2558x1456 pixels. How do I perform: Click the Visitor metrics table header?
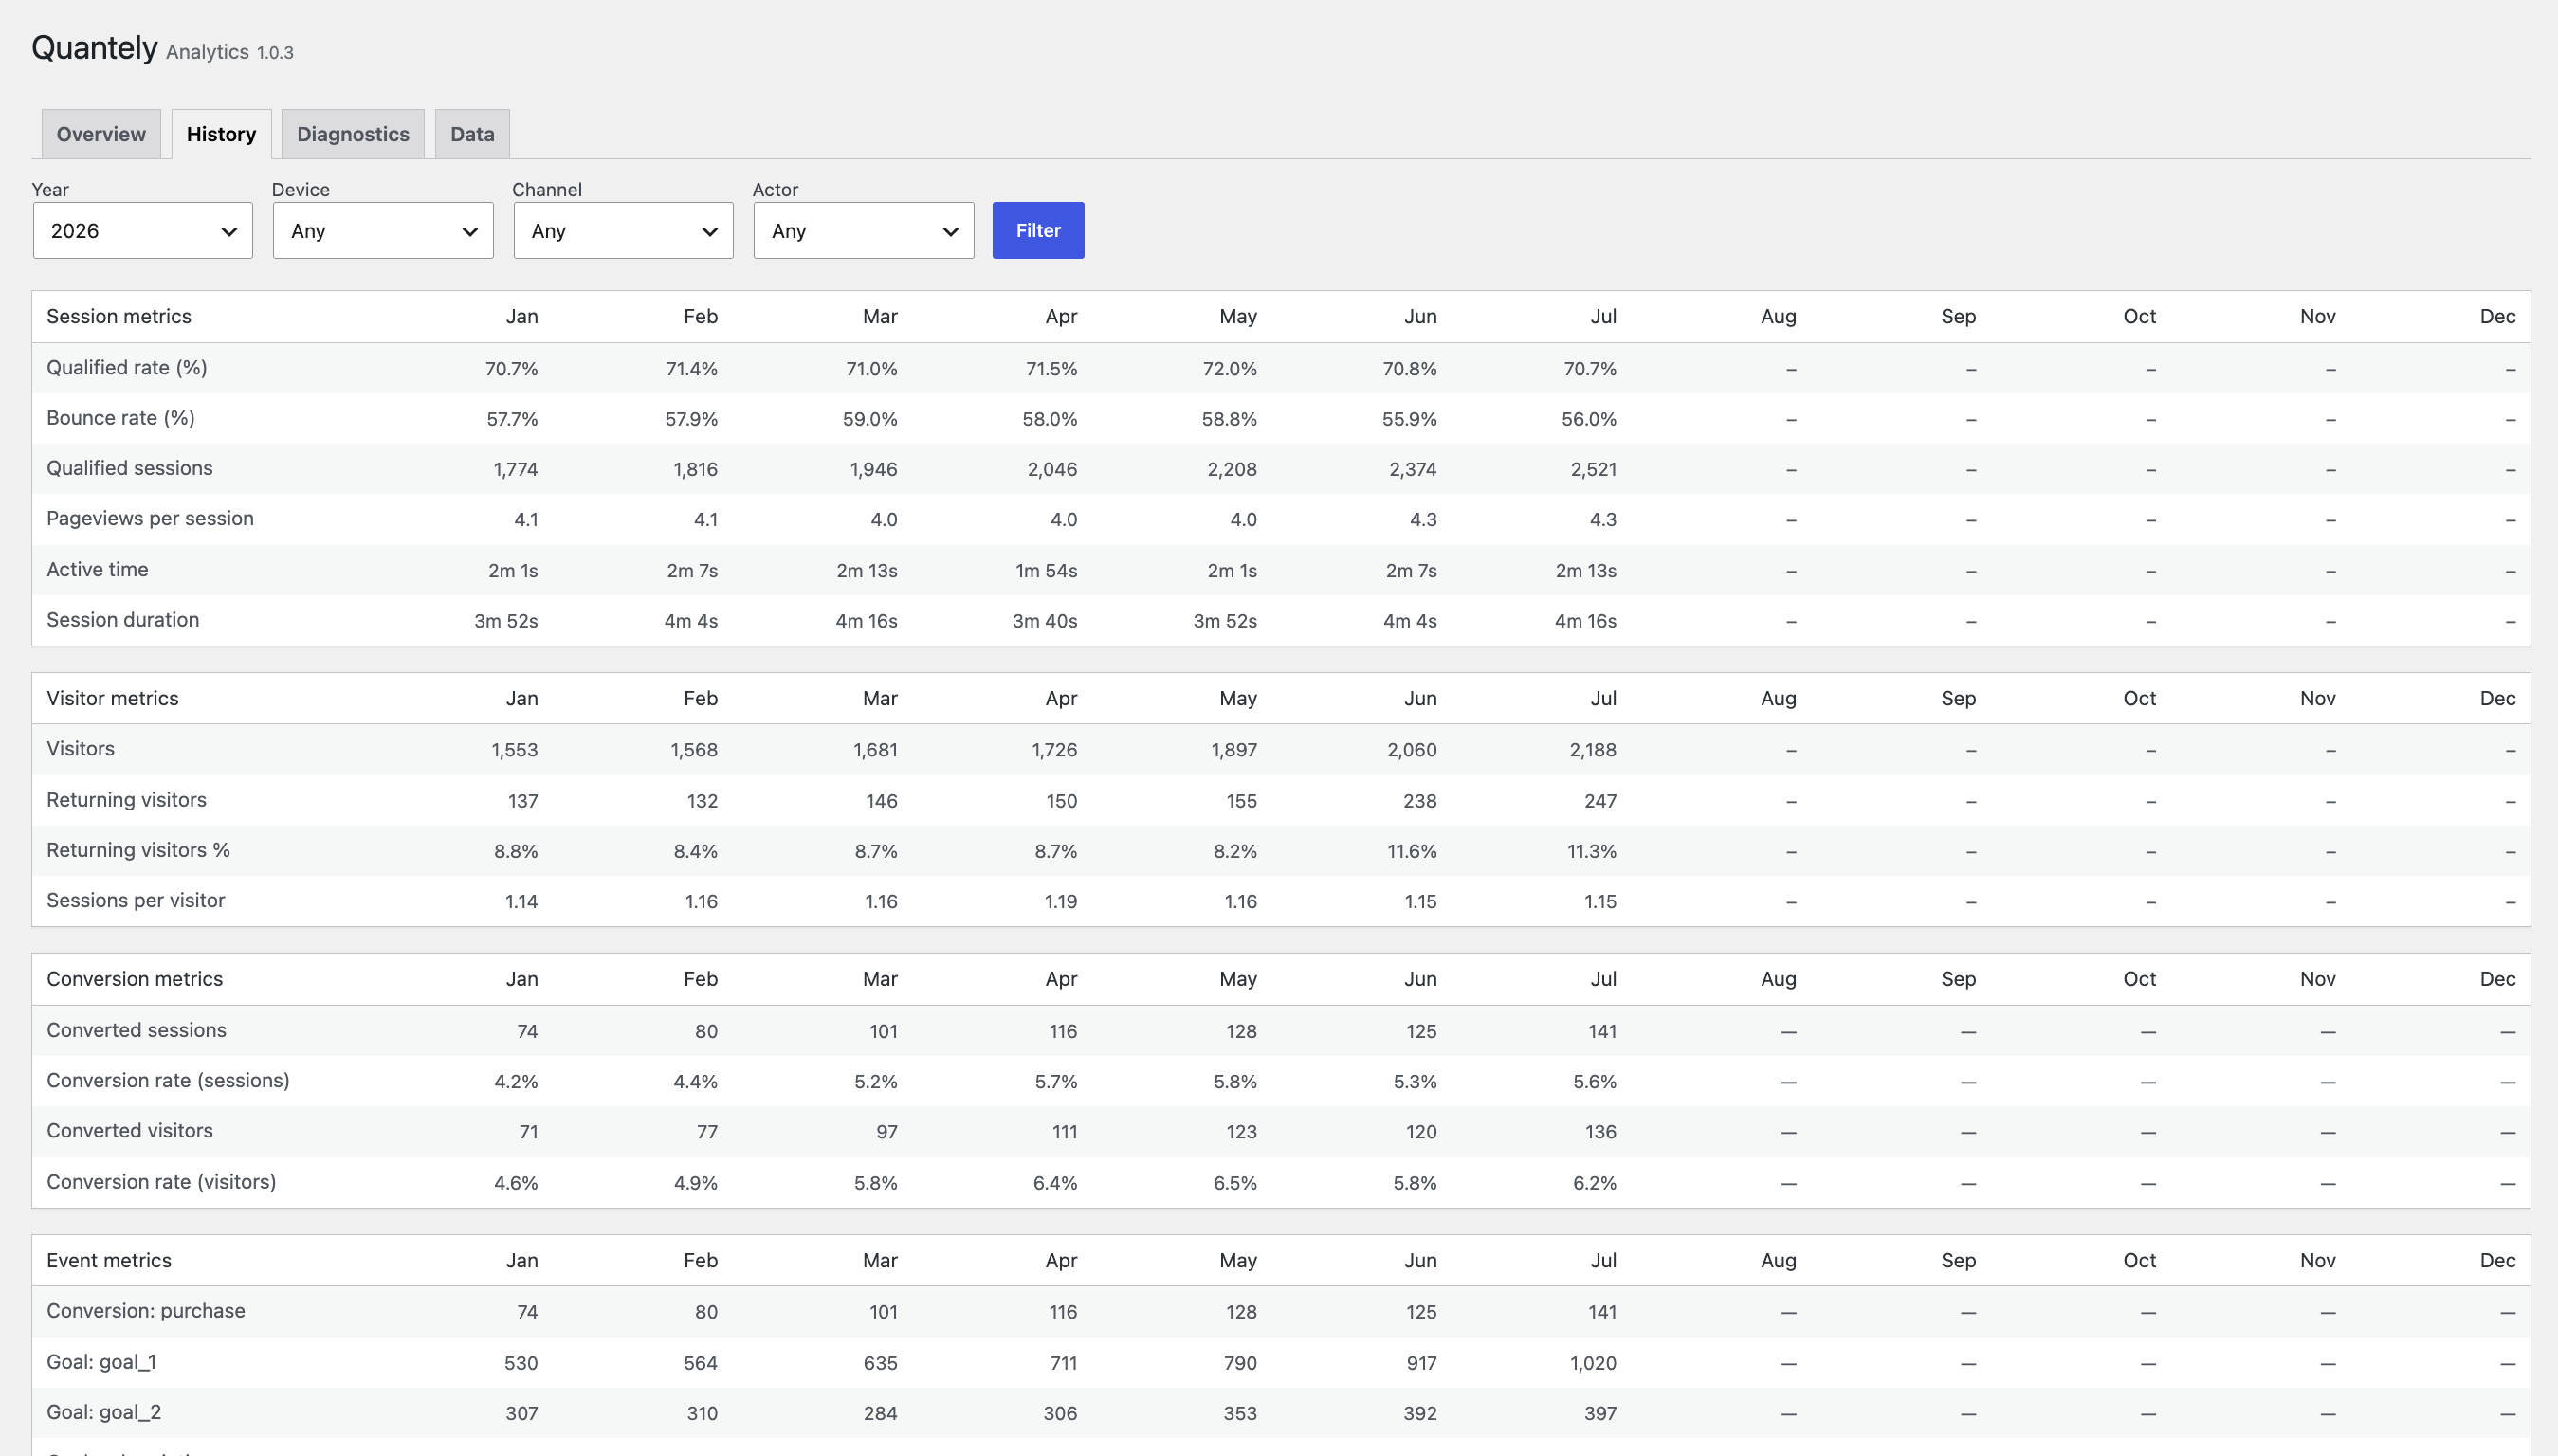point(113,699)
